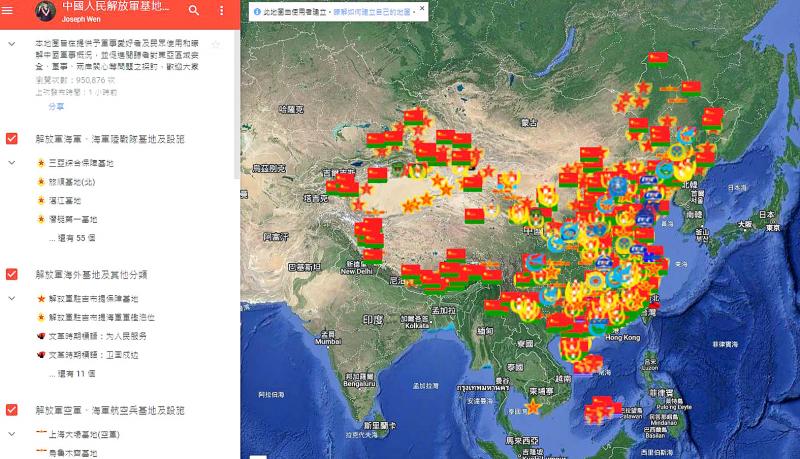Collapse the navy bases layer list

coord(11,162)
